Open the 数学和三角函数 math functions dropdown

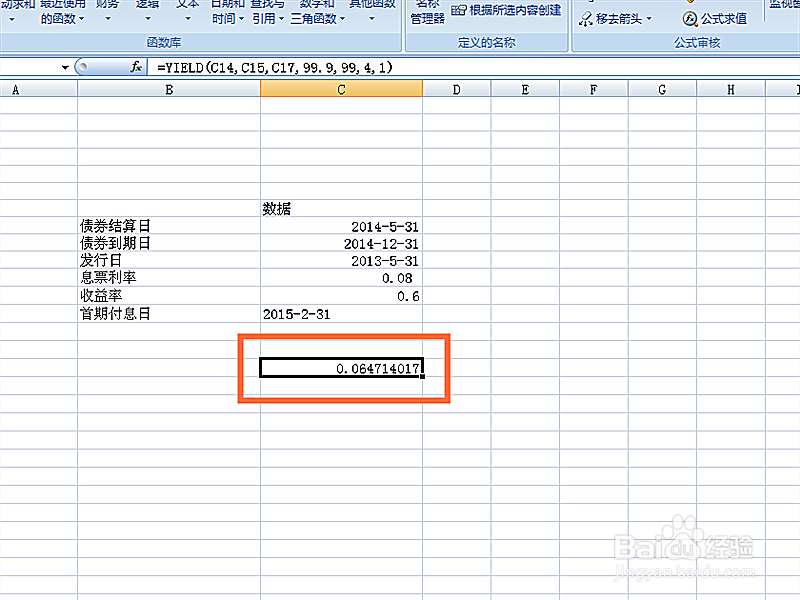317,13
